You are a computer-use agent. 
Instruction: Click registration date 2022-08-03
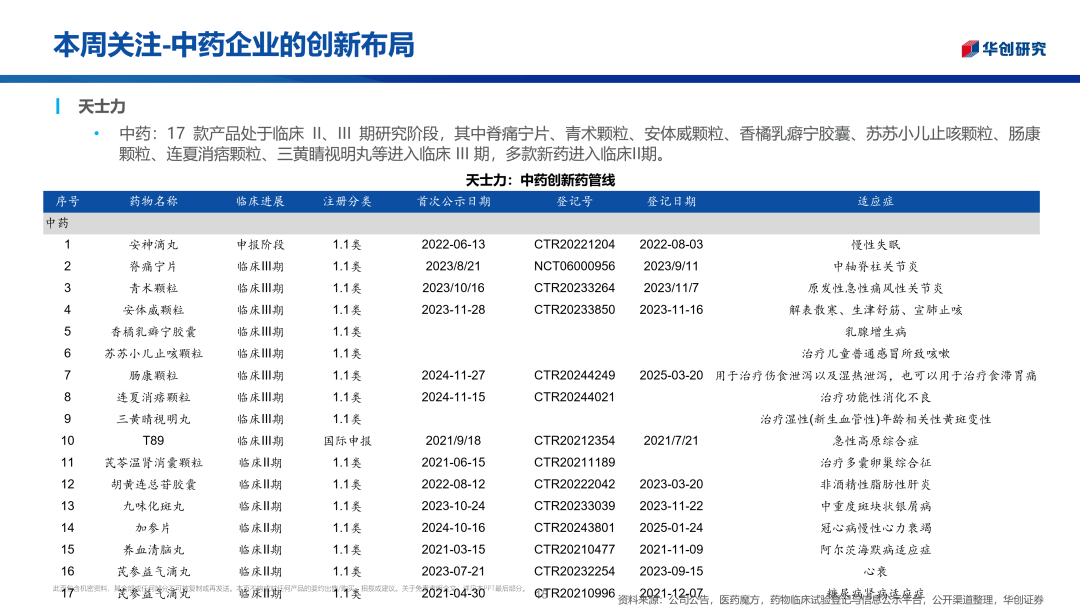(x=671, y=244)
